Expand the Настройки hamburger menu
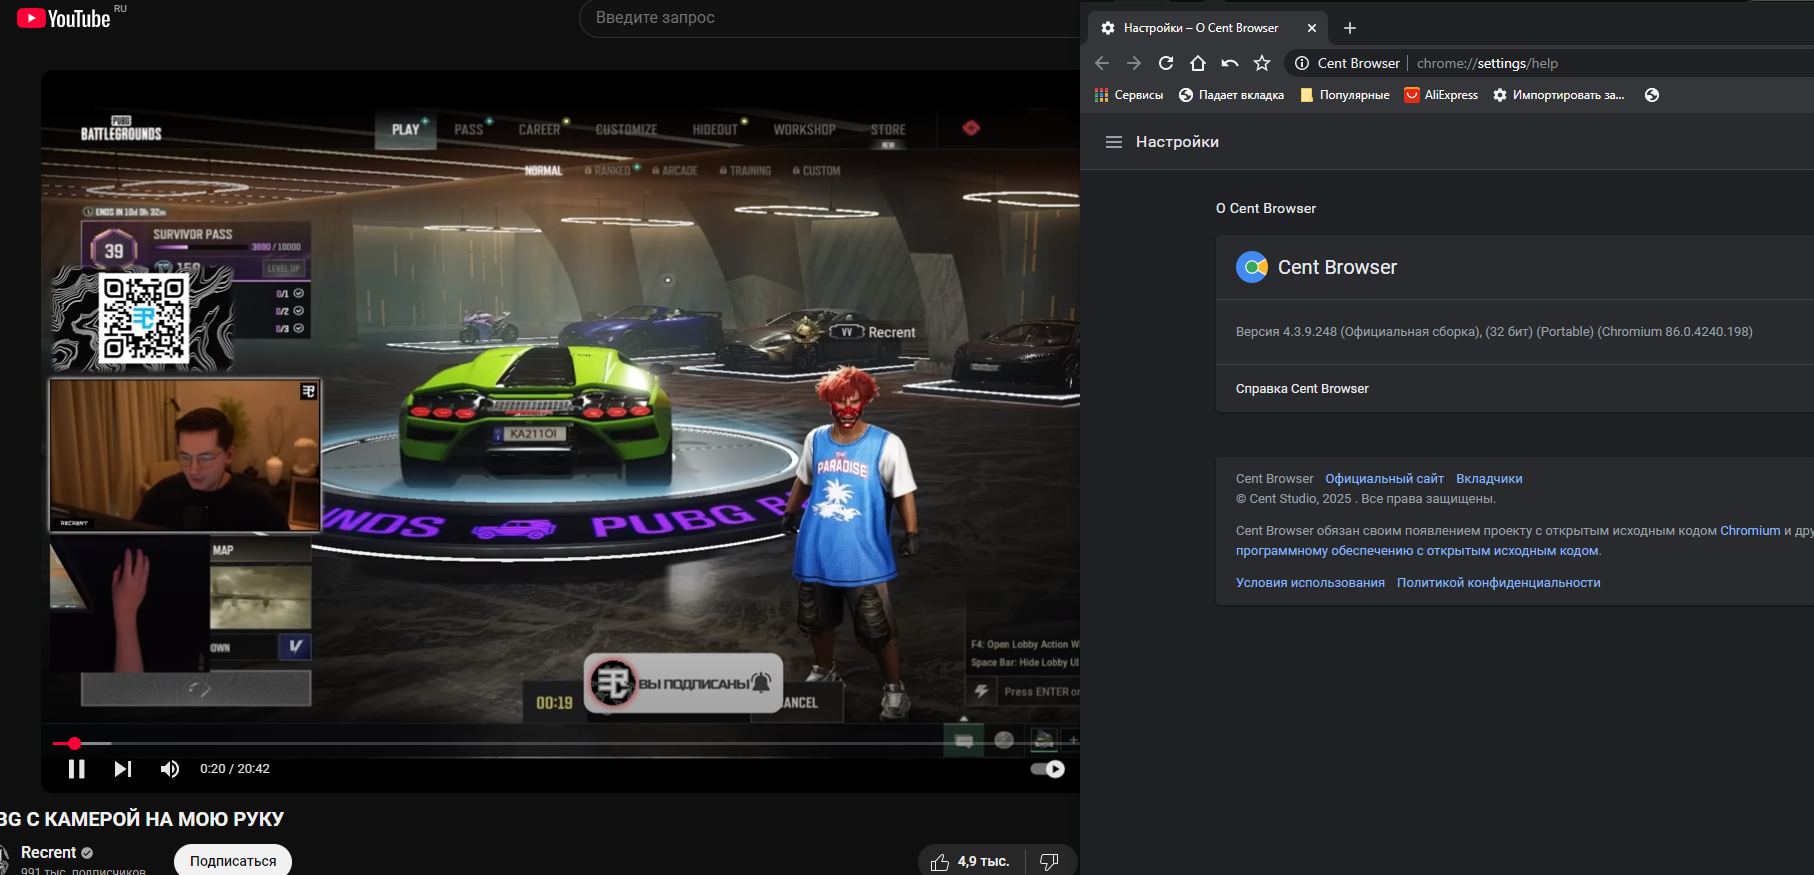 (1114, 142)
